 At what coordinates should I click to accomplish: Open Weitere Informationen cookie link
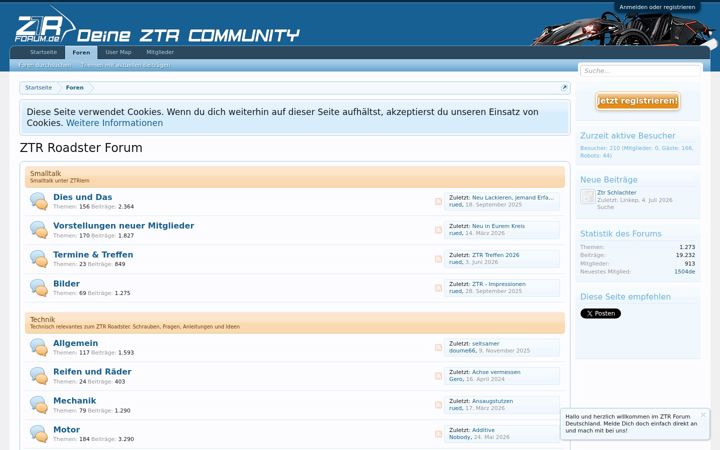(114, 123)
